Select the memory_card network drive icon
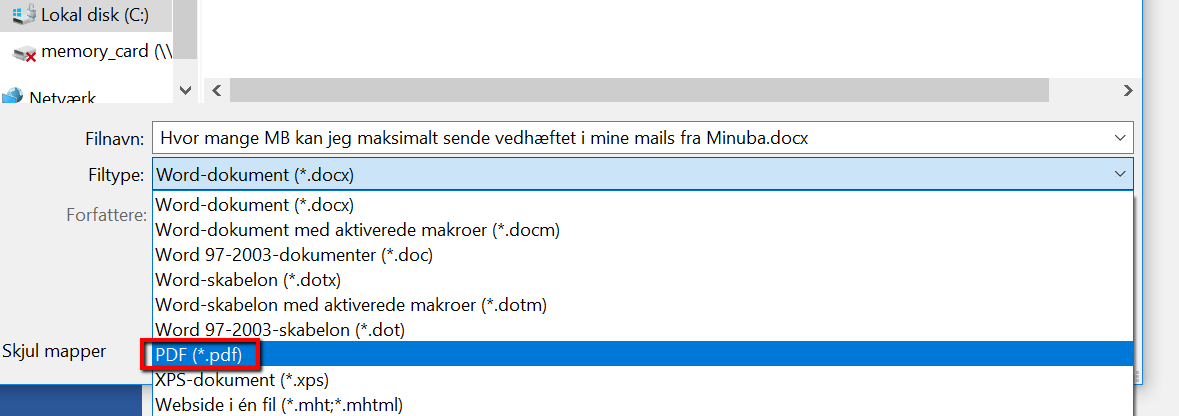This screenshot has height=416, width=1179. pos(24,53)
